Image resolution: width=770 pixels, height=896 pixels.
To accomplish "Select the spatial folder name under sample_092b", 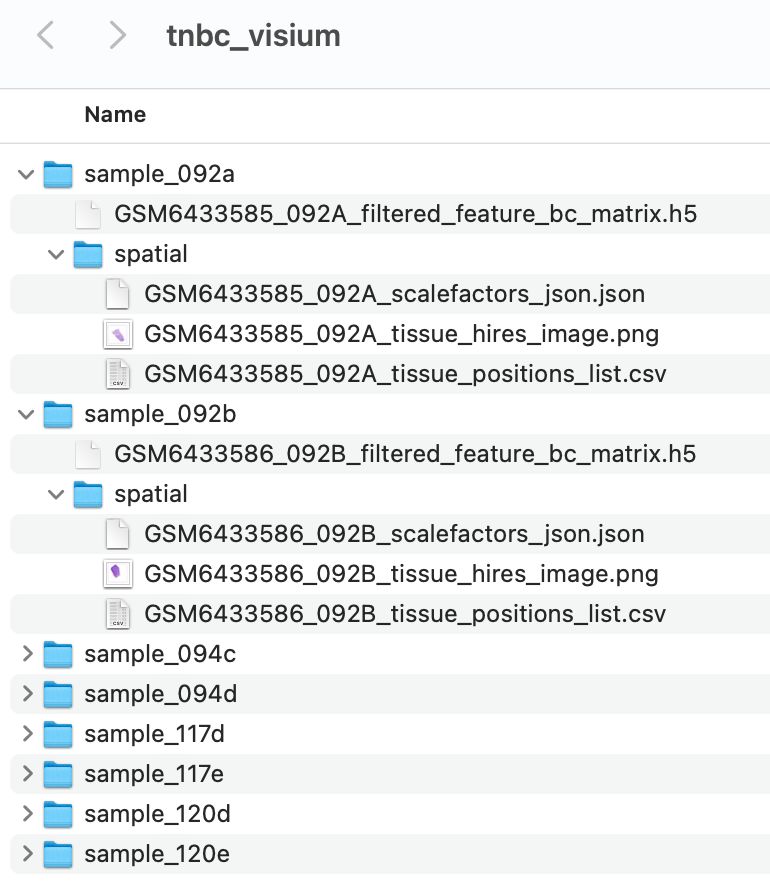I will (x=151, y=494).
